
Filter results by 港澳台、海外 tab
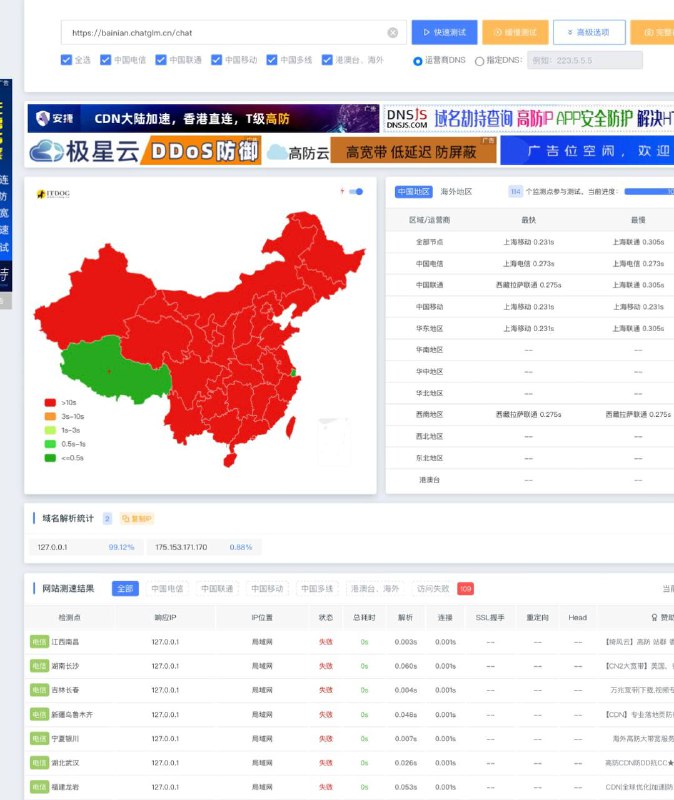(375, 589)
